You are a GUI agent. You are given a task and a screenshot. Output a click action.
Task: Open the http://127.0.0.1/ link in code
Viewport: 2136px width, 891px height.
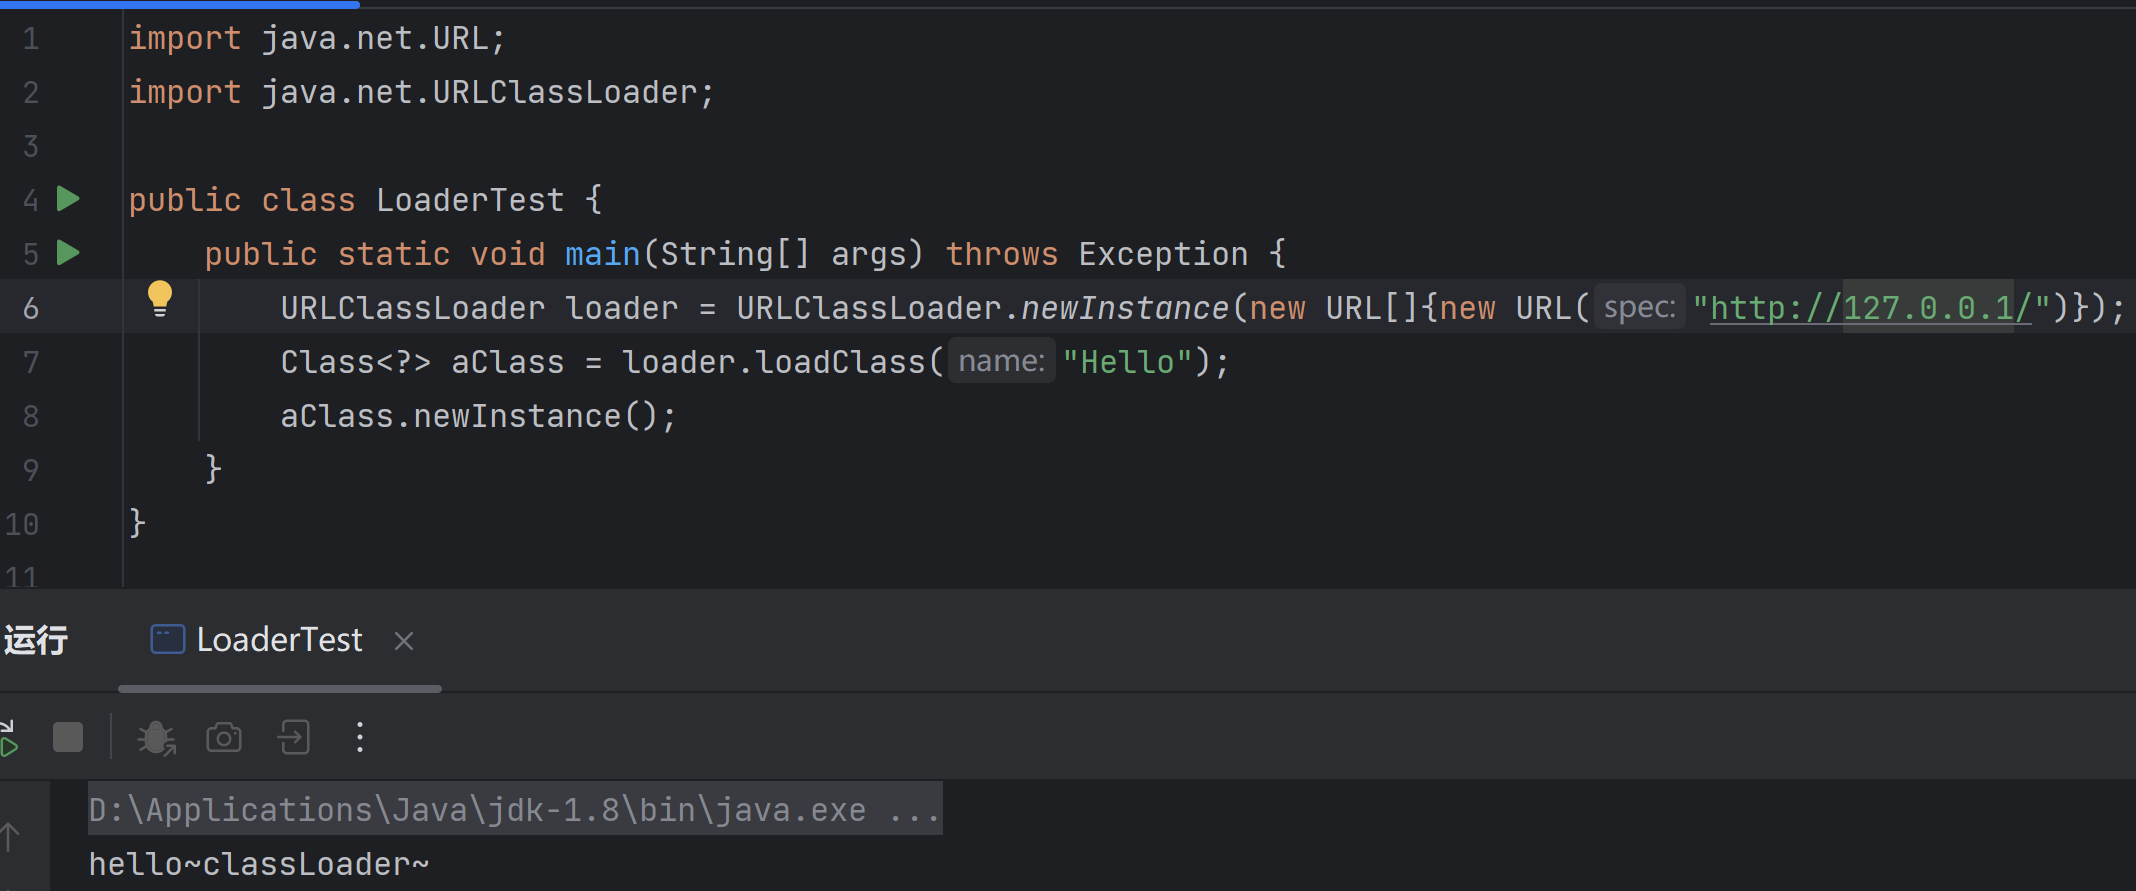point(1871,307)
